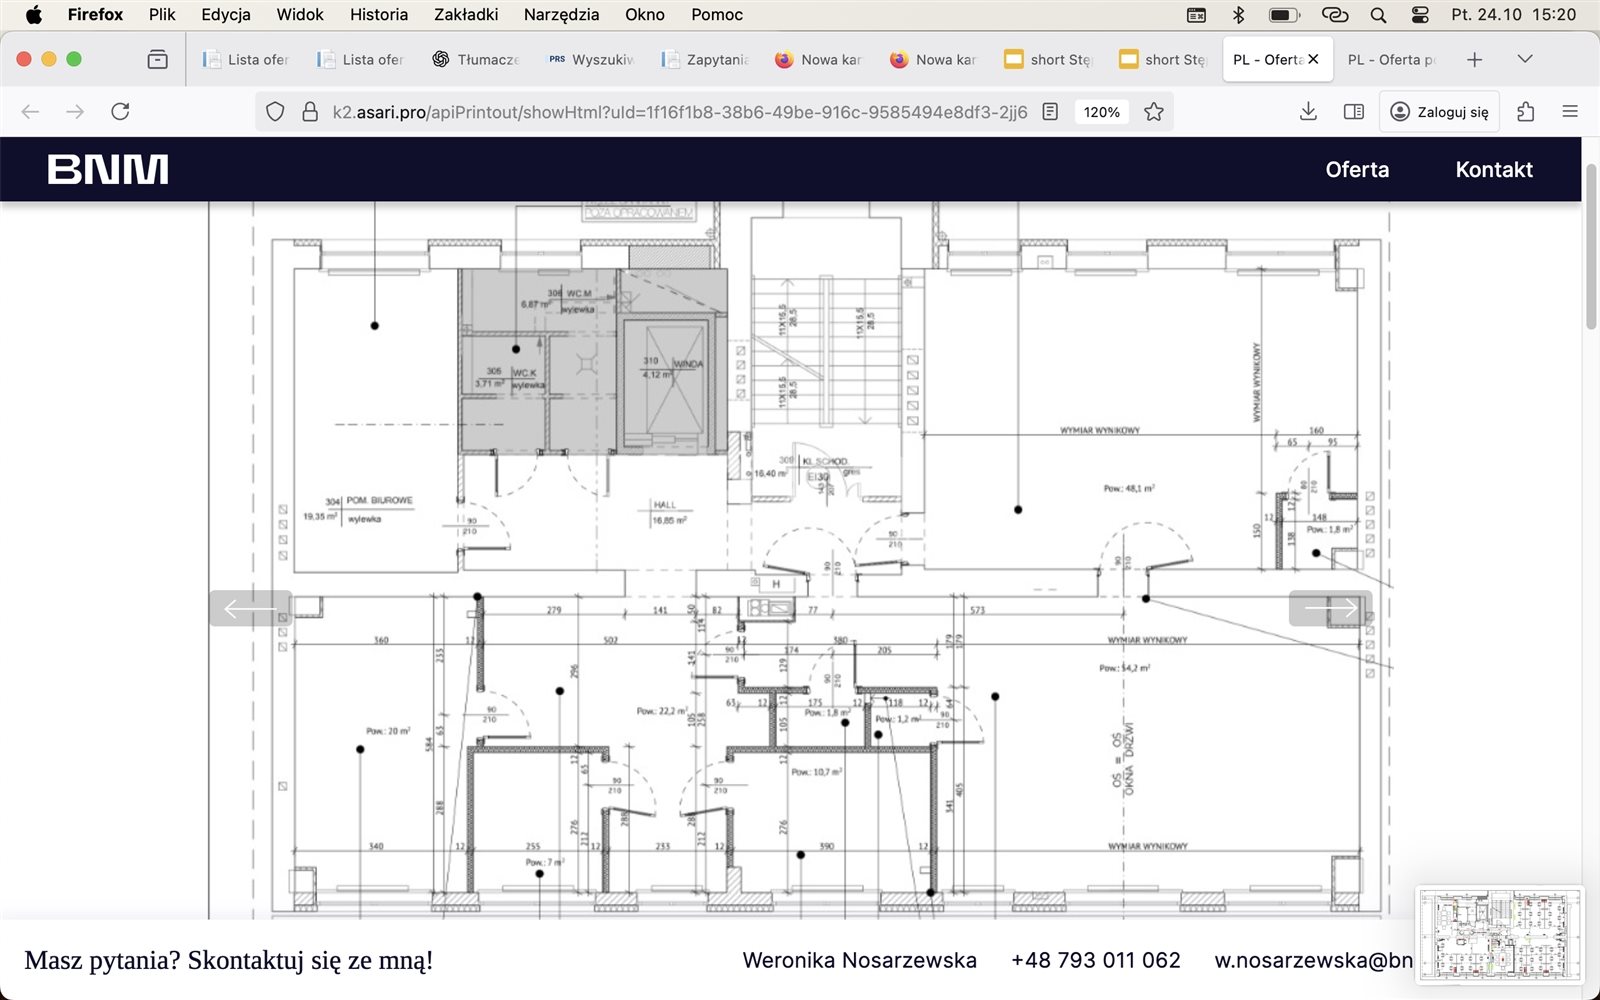Show next floor plan with right arrow

tap(1329, 608)
